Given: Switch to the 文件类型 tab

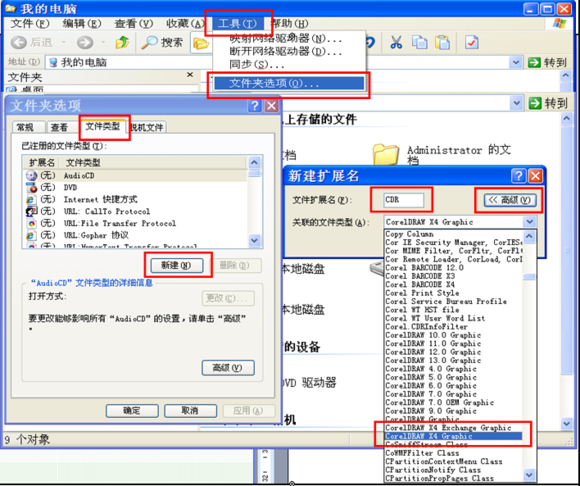Looking at the screenshot, I should pos(102,126).
